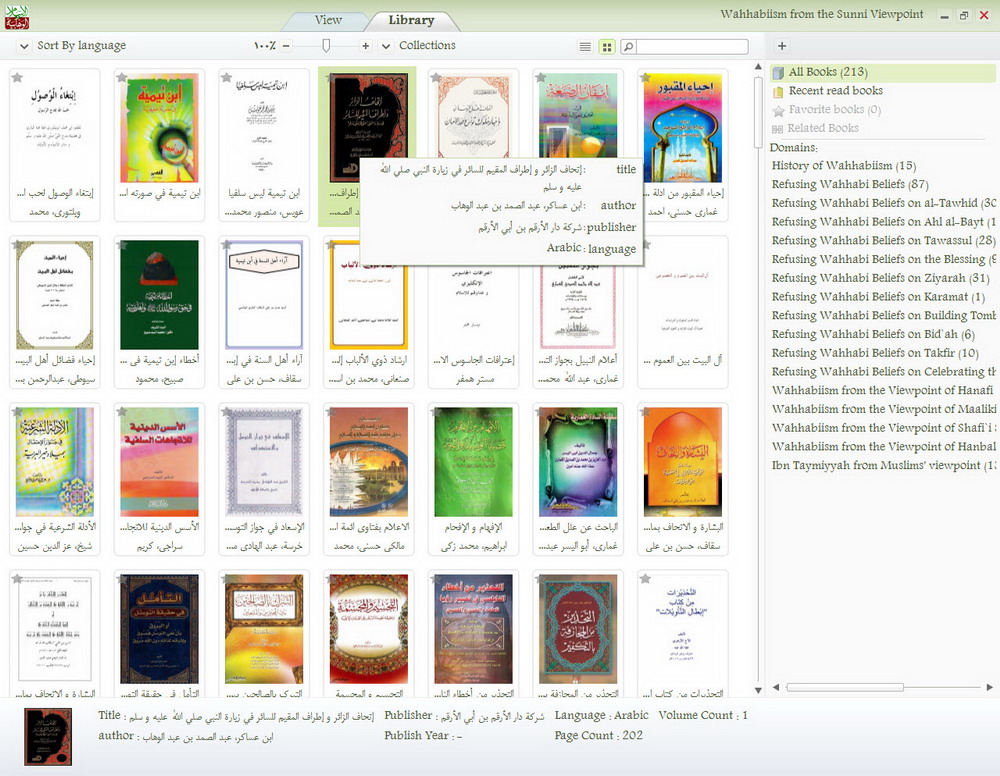Image resolution: width=1000 pixels, height=776 pixels.
Task: Click the application logo icon
Action: [17, 17]
